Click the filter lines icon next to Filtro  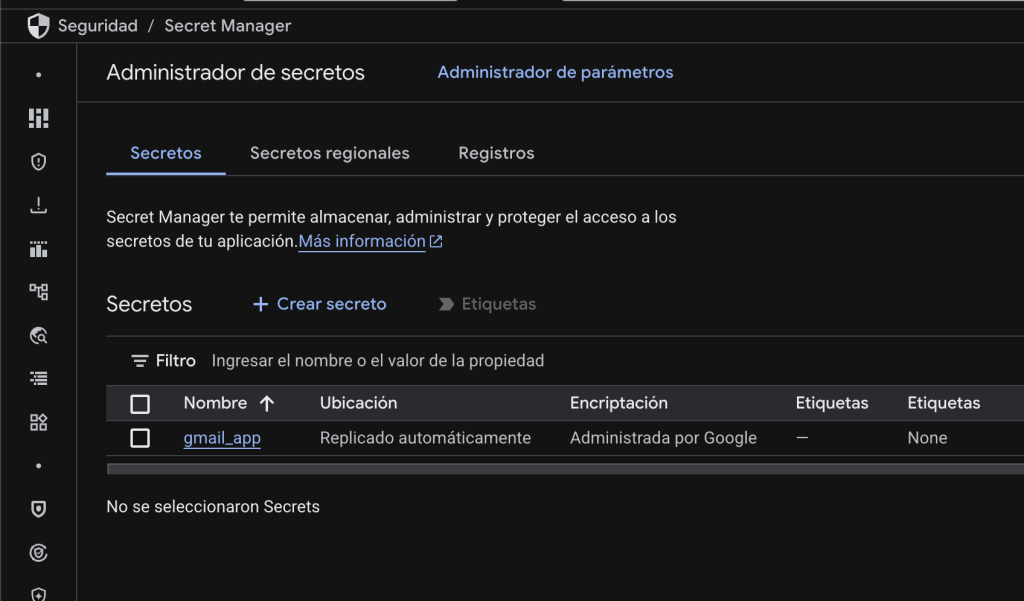pos(140,361)
